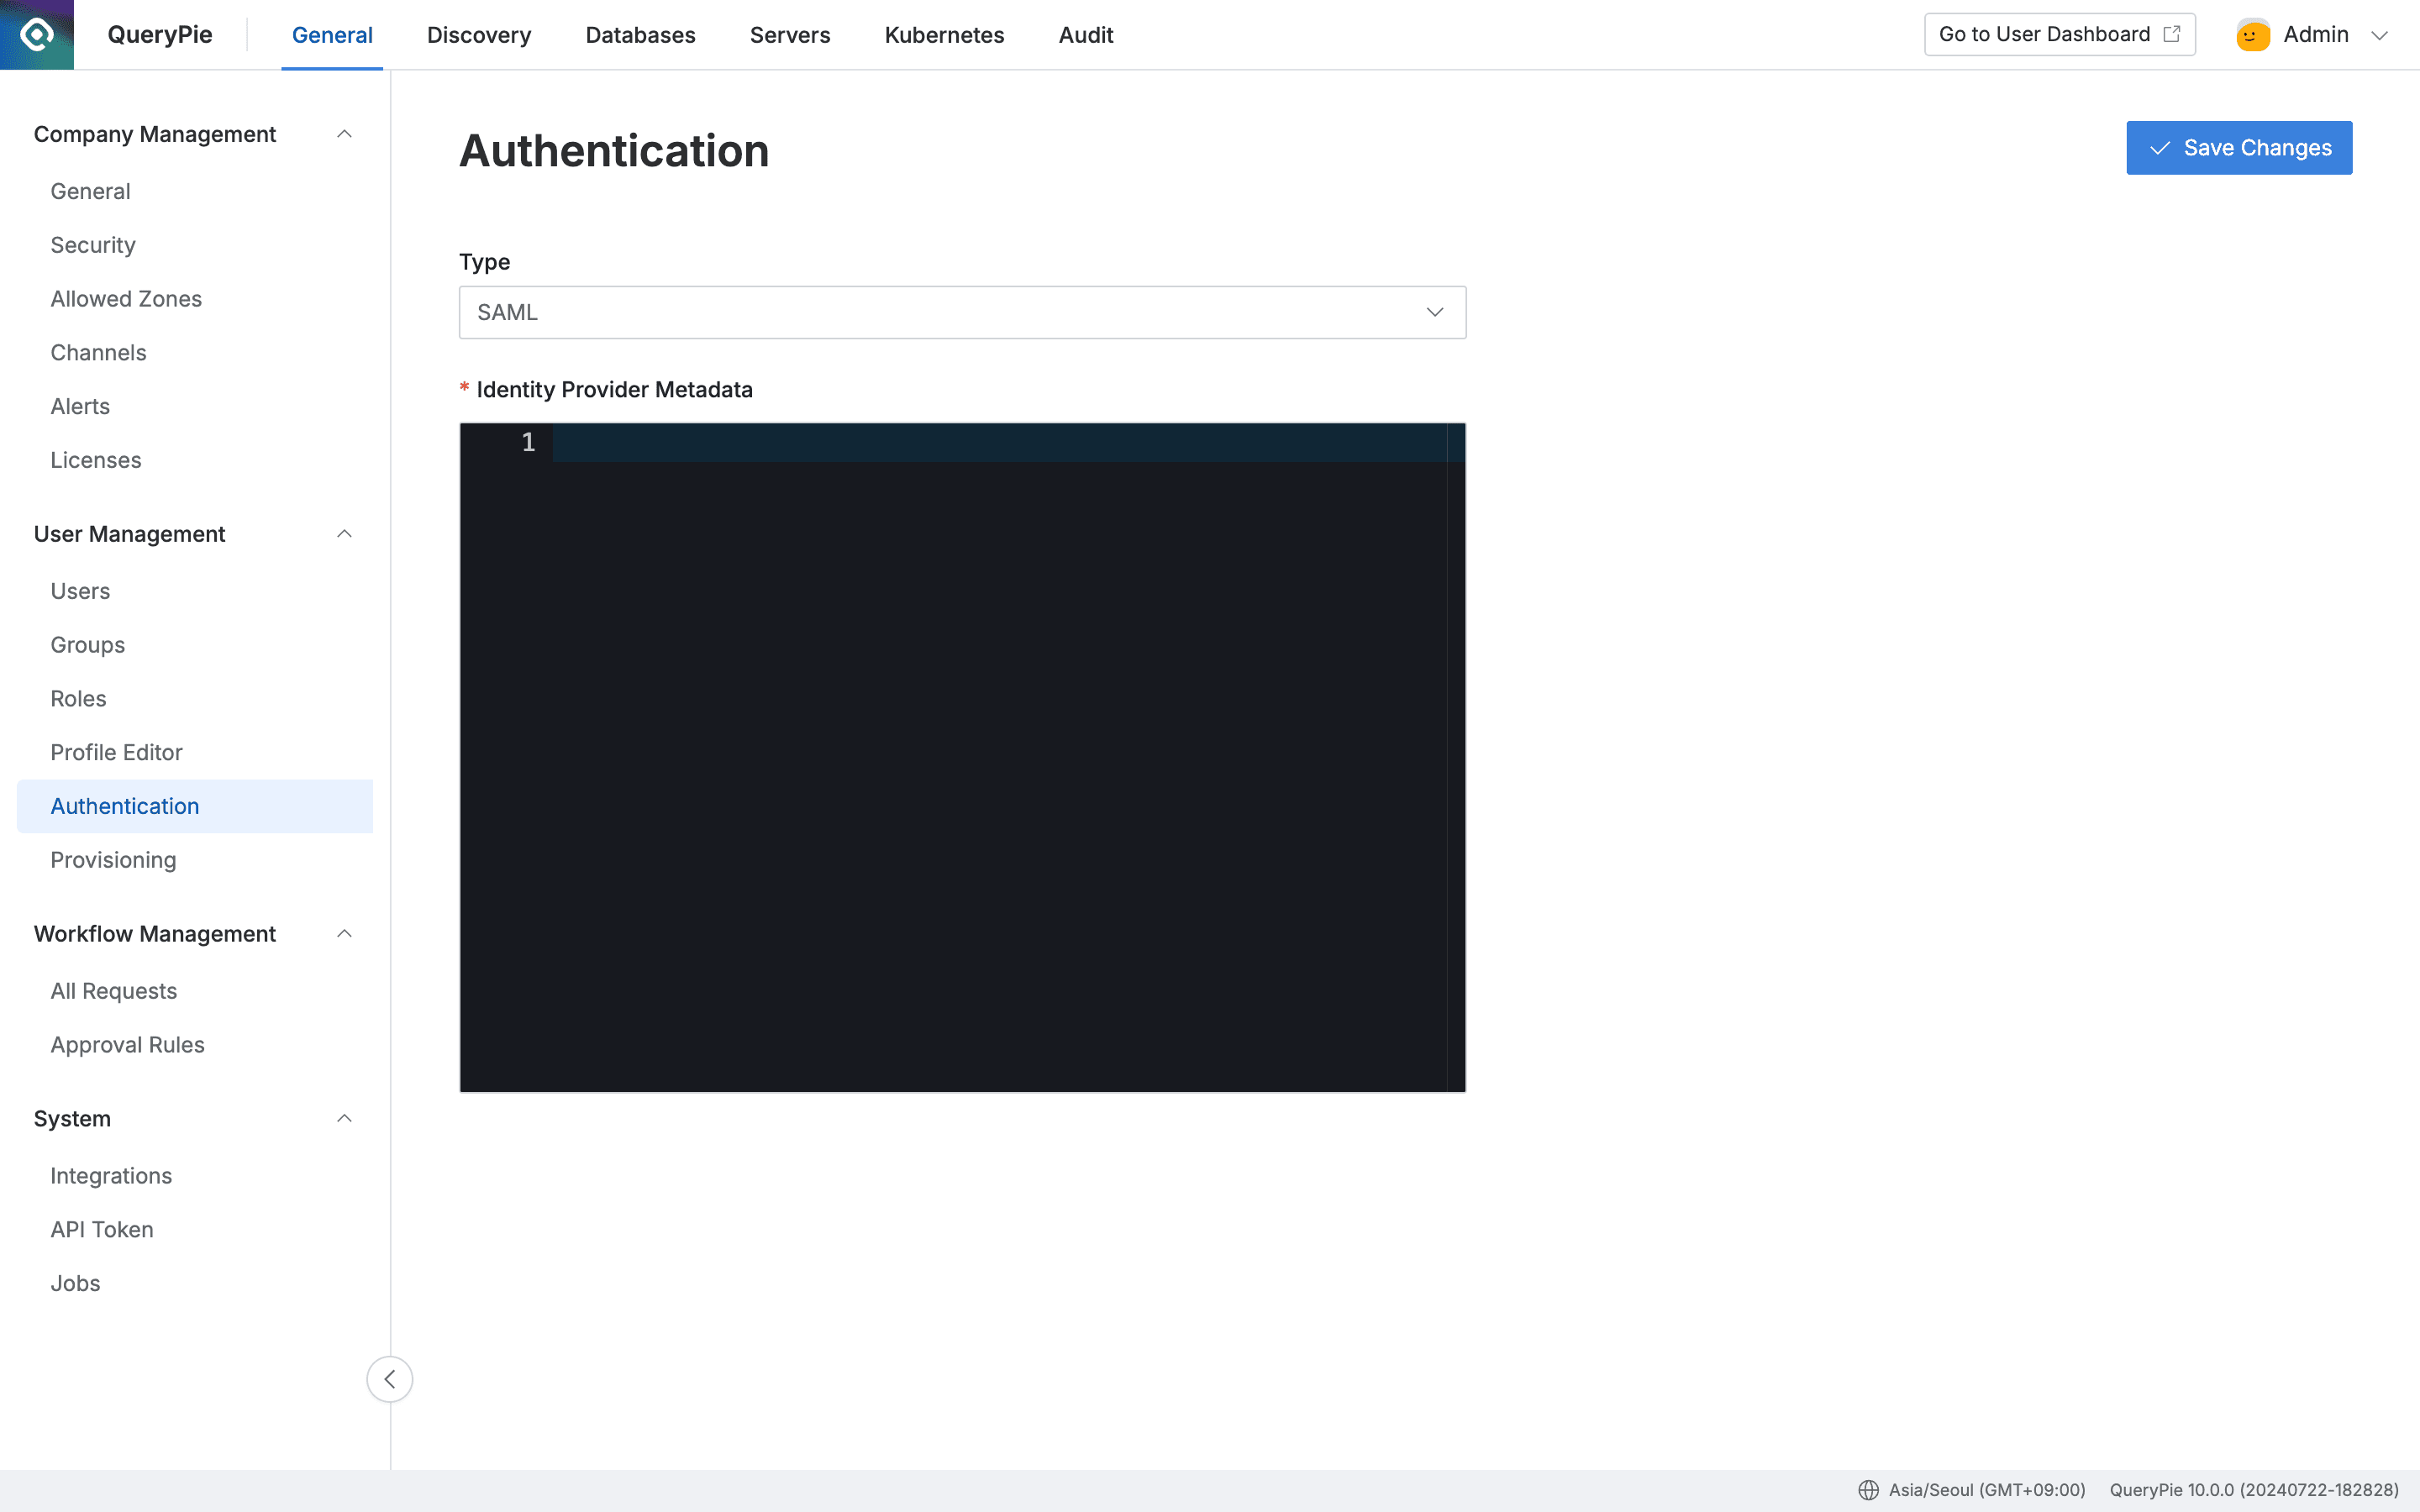Viewport: 2420px width, 1512px height.
Task: Collapse the left sidebar with the arrow button
Action: click(x=390, y=1378)
